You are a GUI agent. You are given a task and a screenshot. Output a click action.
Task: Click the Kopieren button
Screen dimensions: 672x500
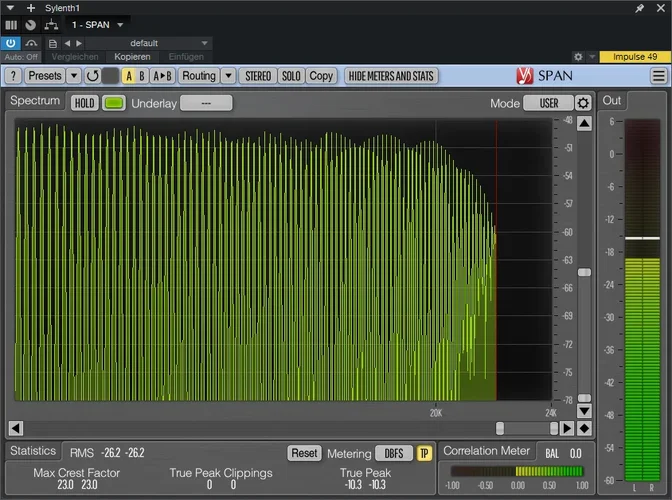pyautogui.click(x=132, y=57)
